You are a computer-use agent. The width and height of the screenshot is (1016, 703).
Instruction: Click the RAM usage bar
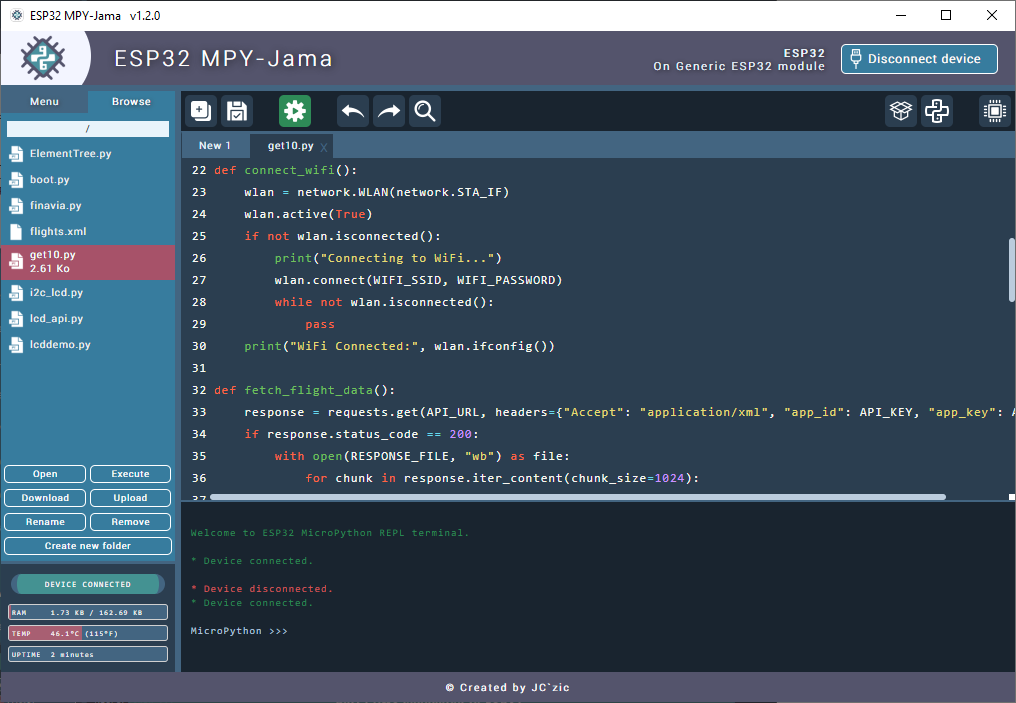(x=87, y=612)
